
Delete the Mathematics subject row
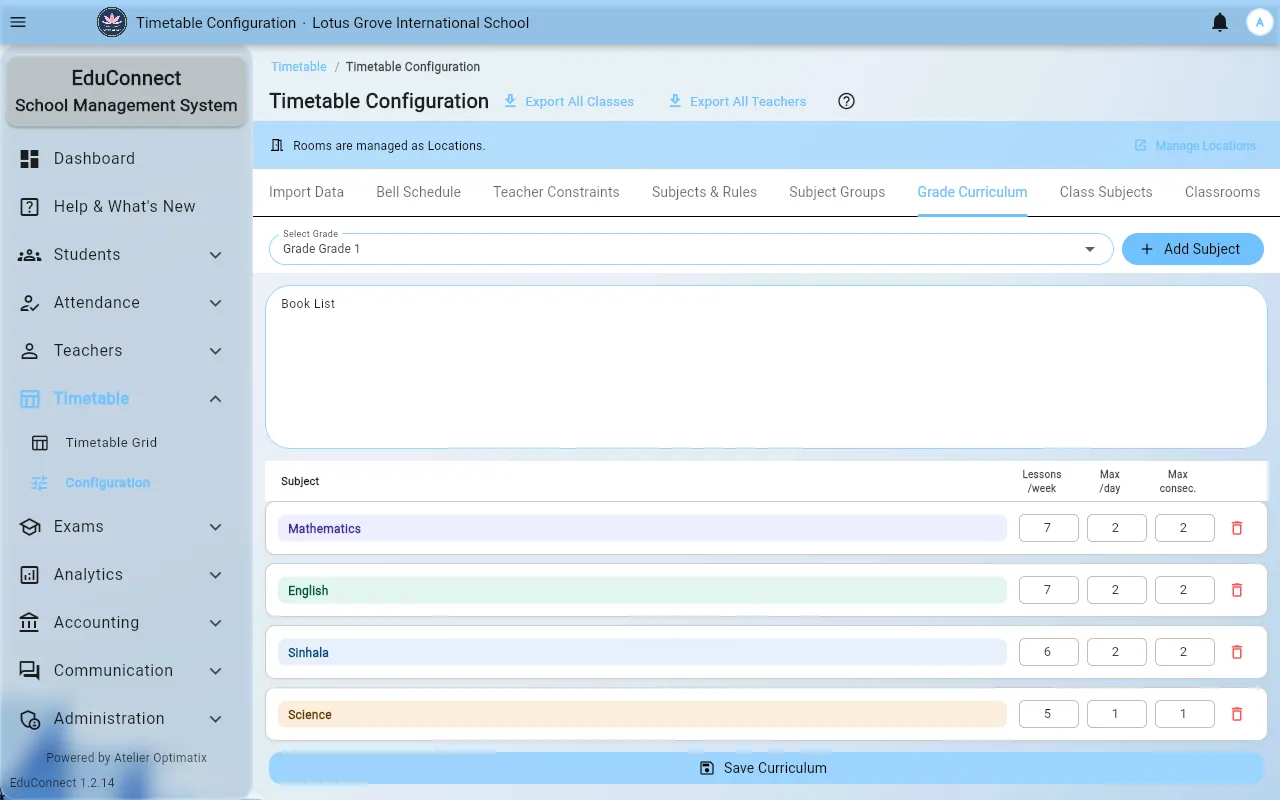(1237, 528)
